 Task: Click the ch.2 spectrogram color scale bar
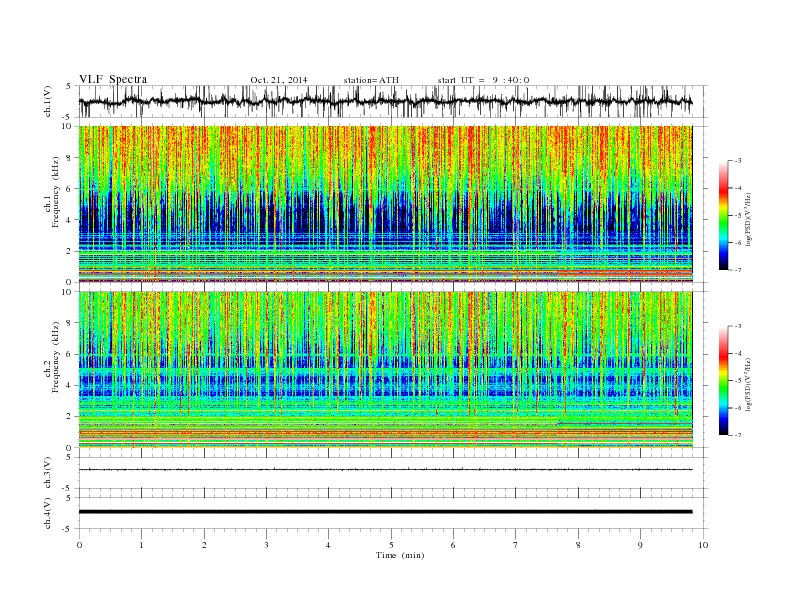(x=724, y=381)
